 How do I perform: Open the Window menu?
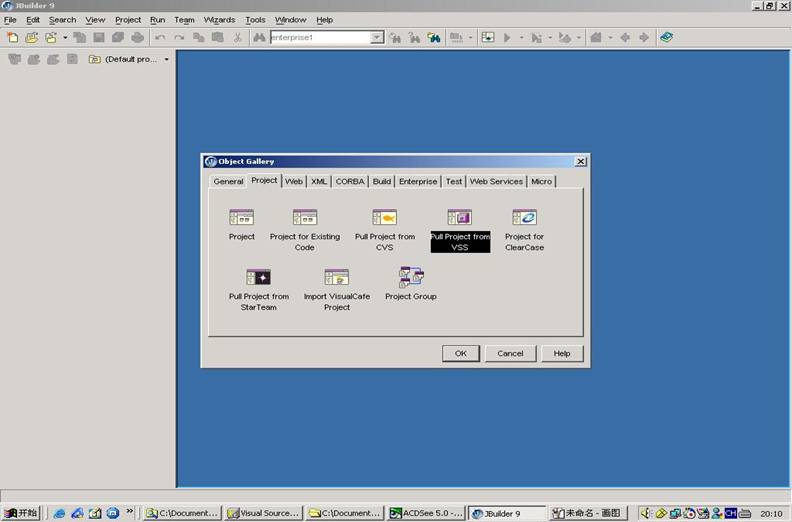point(290,20)
